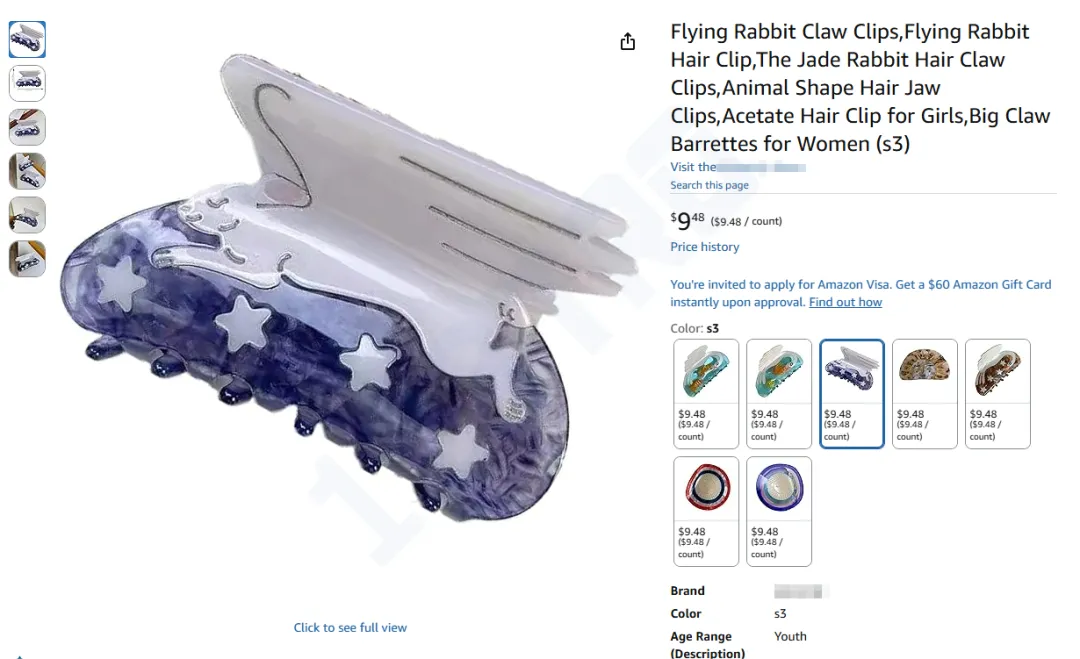
Task: Select the third product thumbnail
Action: [x=27, y=127]
